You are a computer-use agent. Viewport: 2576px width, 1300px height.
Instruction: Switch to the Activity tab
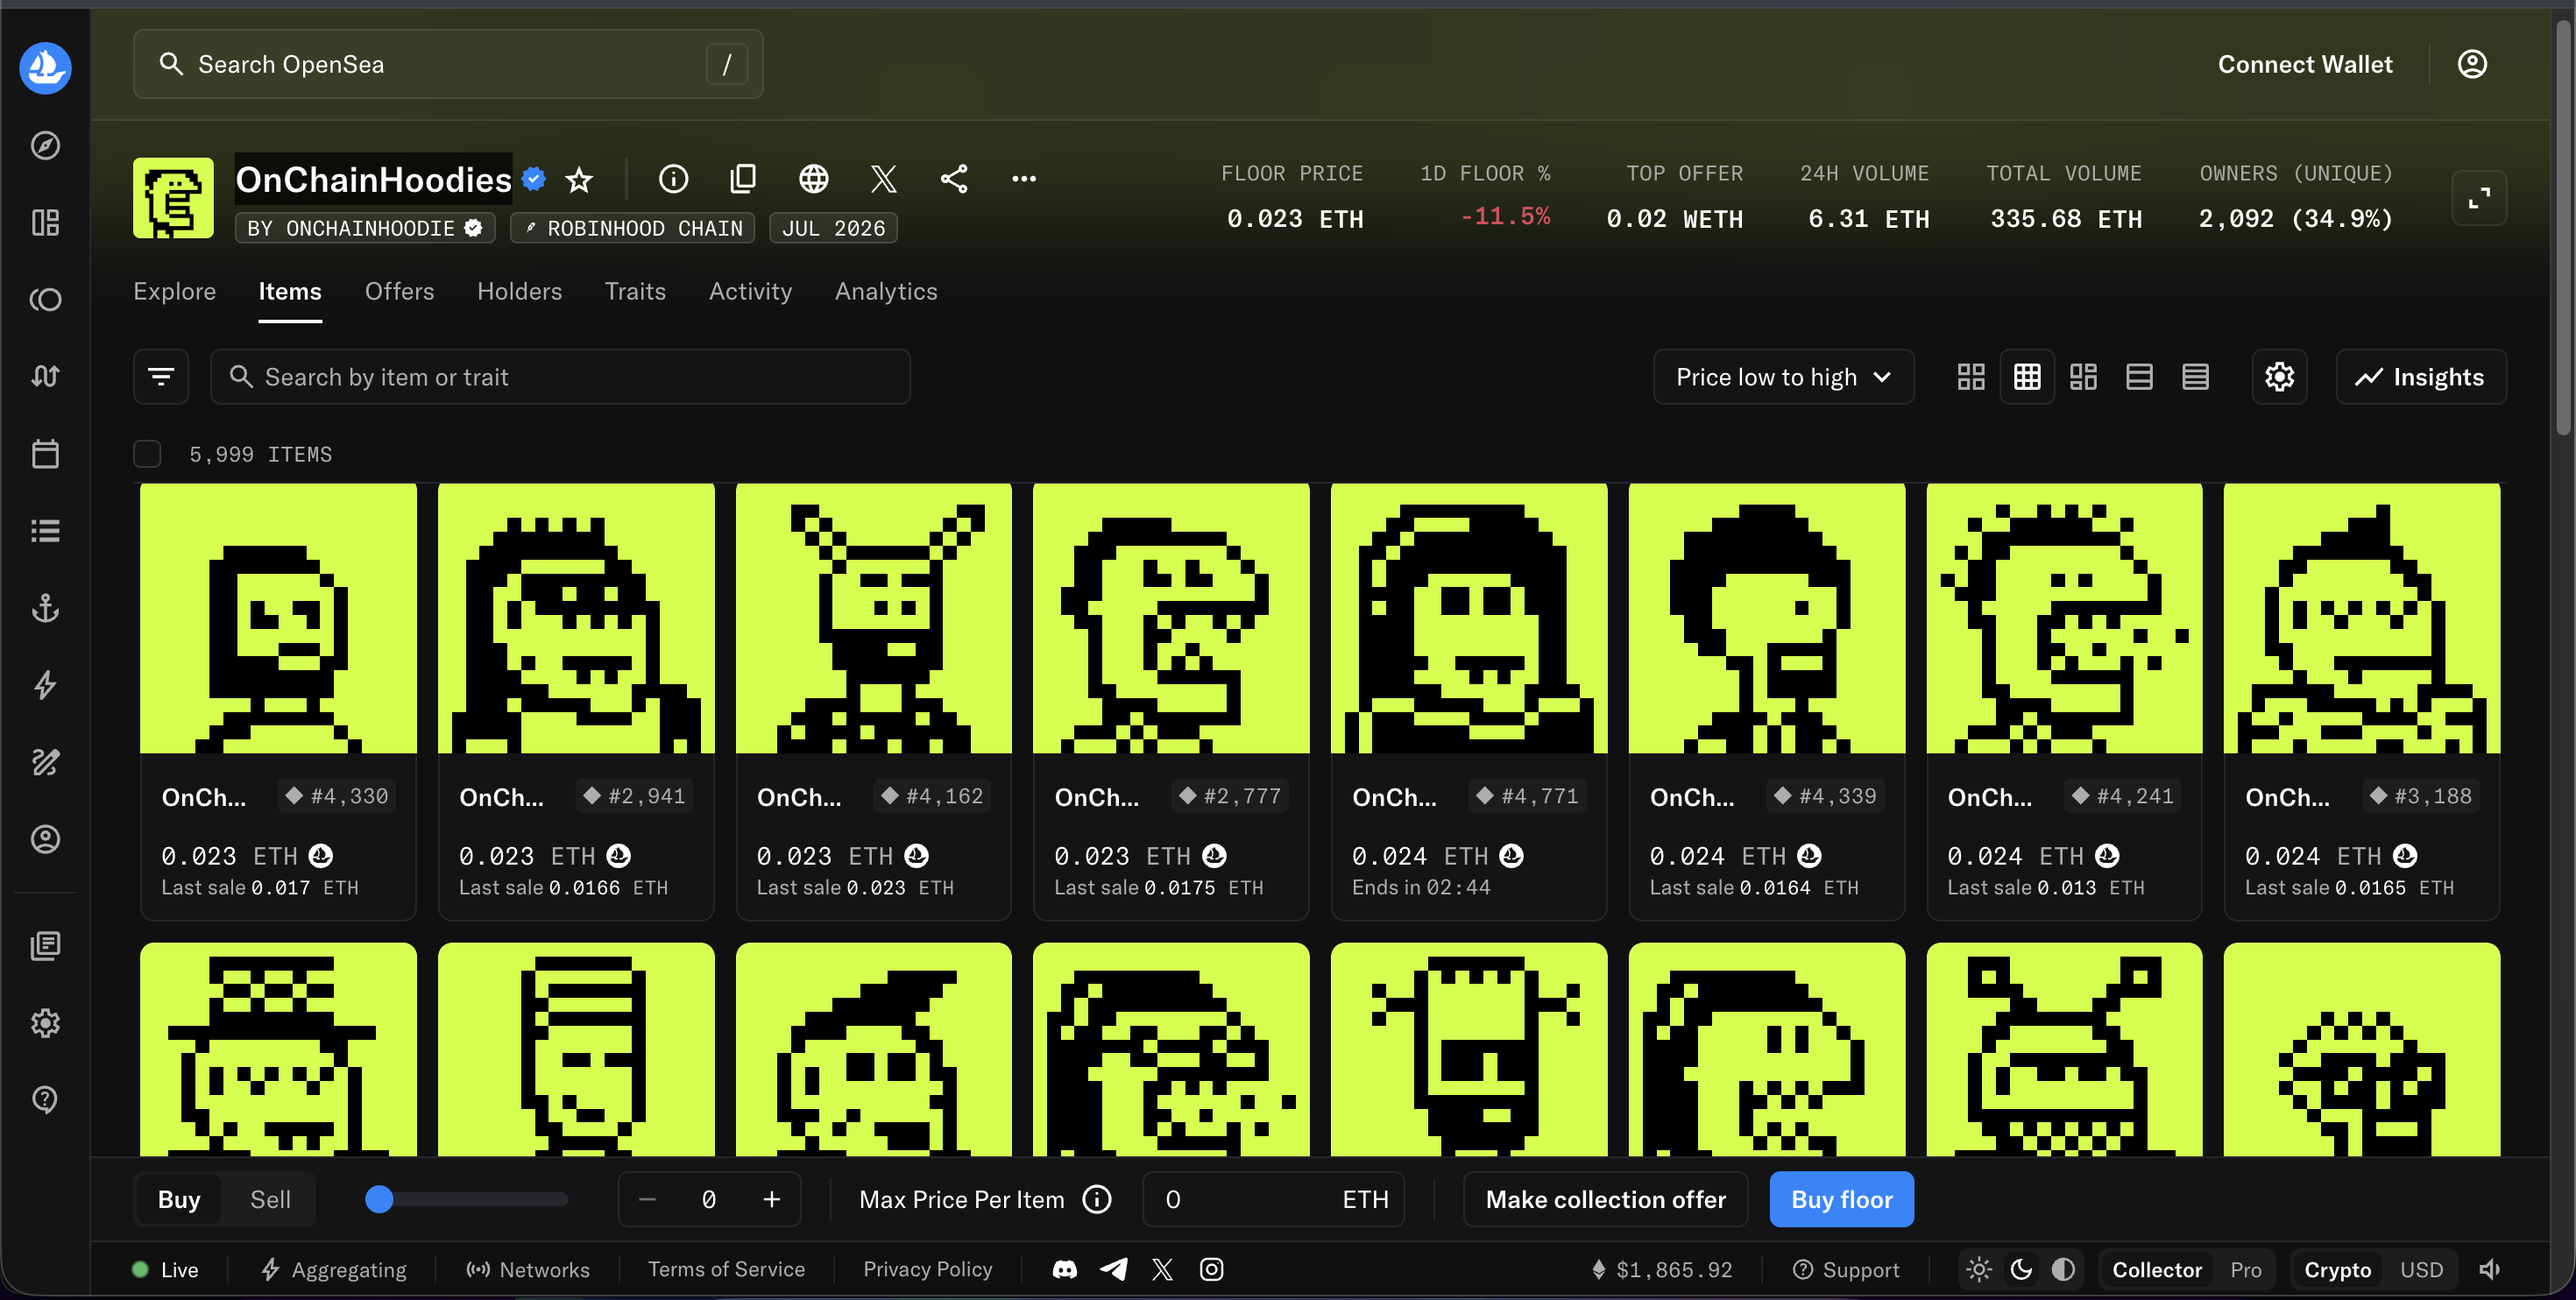(x=750, y=291)
